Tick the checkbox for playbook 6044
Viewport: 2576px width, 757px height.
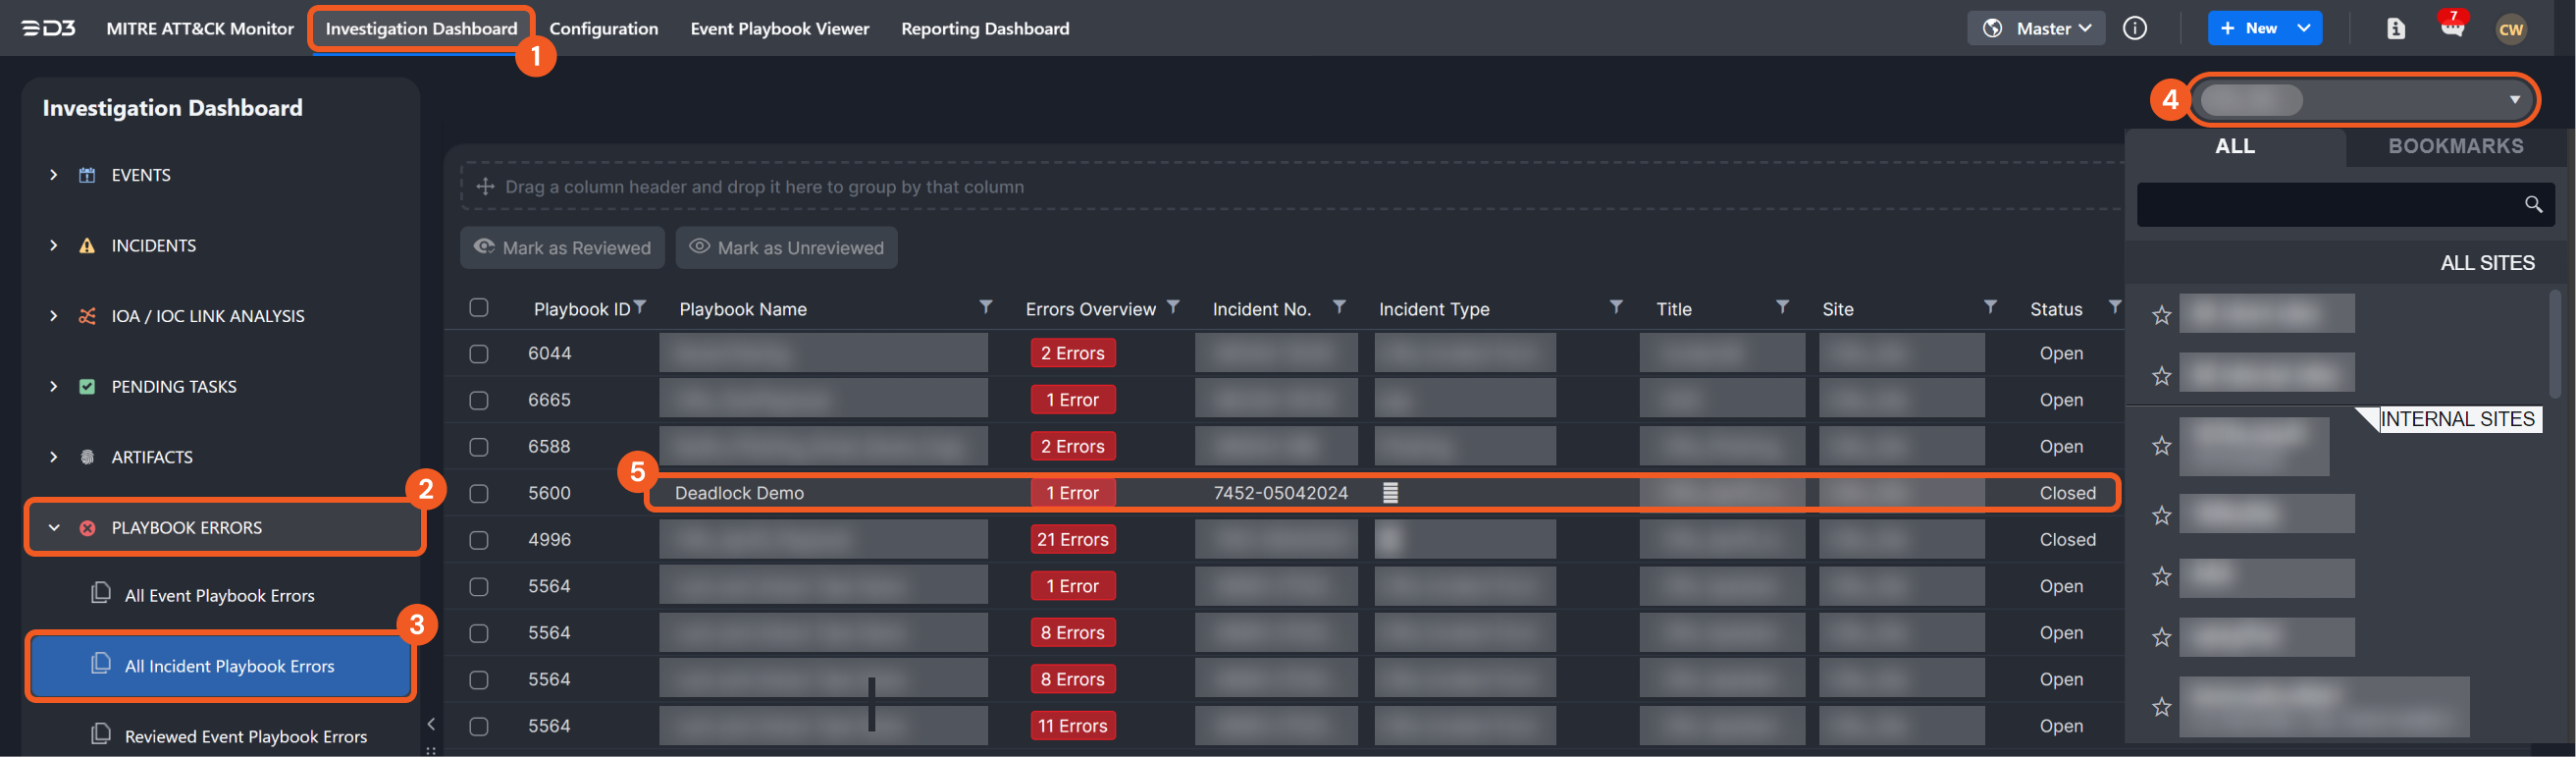click(x=479, y=354)
